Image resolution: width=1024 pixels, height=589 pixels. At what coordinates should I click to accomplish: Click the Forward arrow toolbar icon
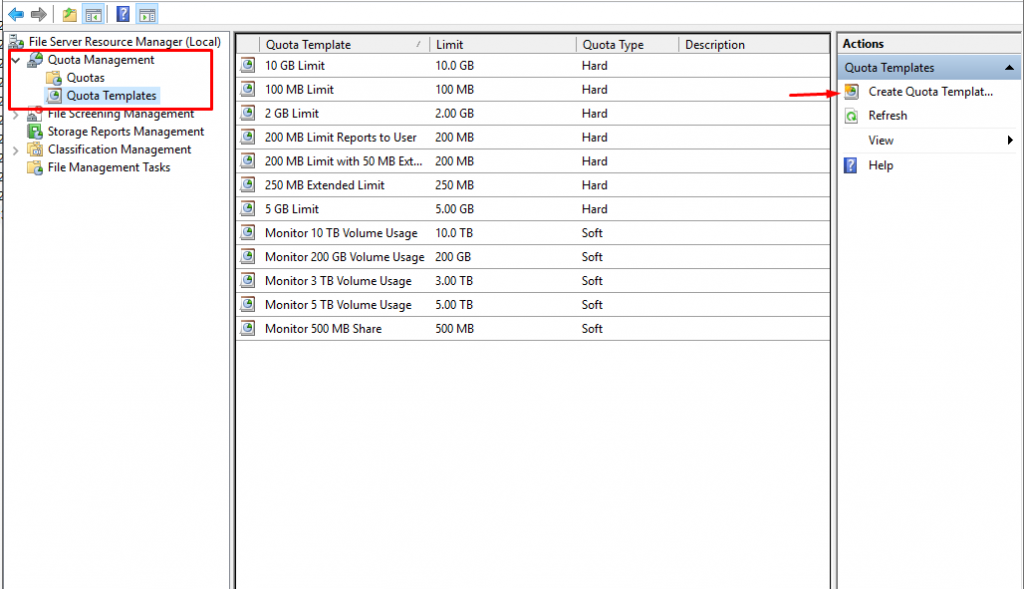[38, 14]
